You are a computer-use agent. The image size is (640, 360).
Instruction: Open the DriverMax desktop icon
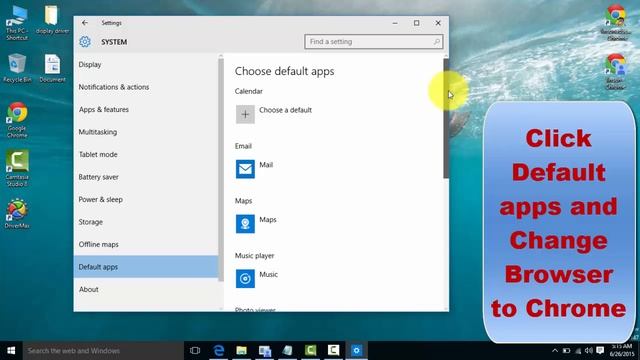pos(17,213)
